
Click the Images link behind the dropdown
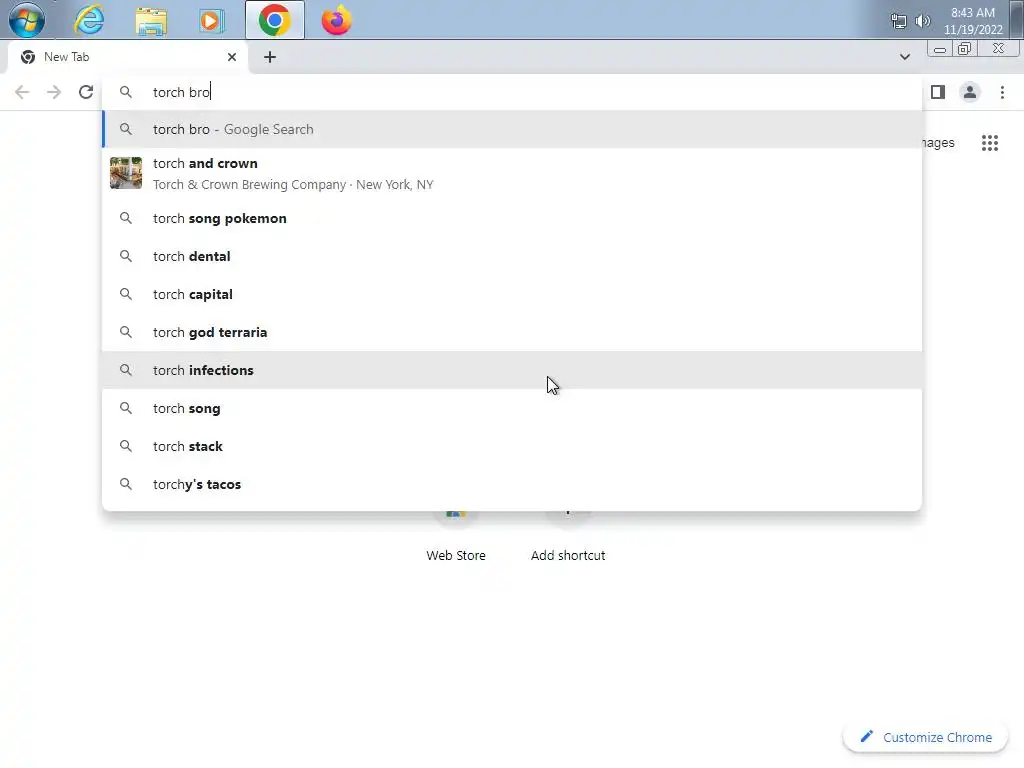pos(938,142)
